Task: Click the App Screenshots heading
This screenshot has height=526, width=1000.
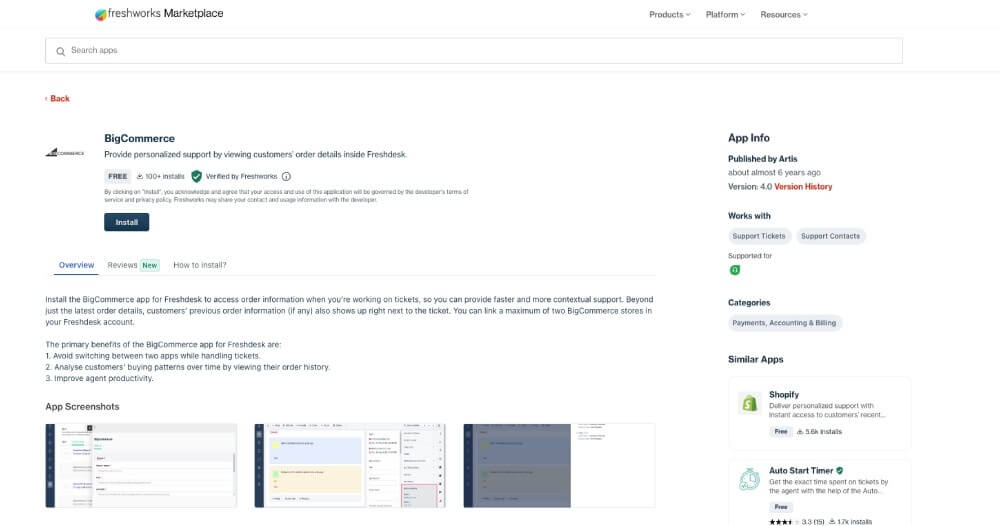Action: pyautogui.click(x=82, y=407)
